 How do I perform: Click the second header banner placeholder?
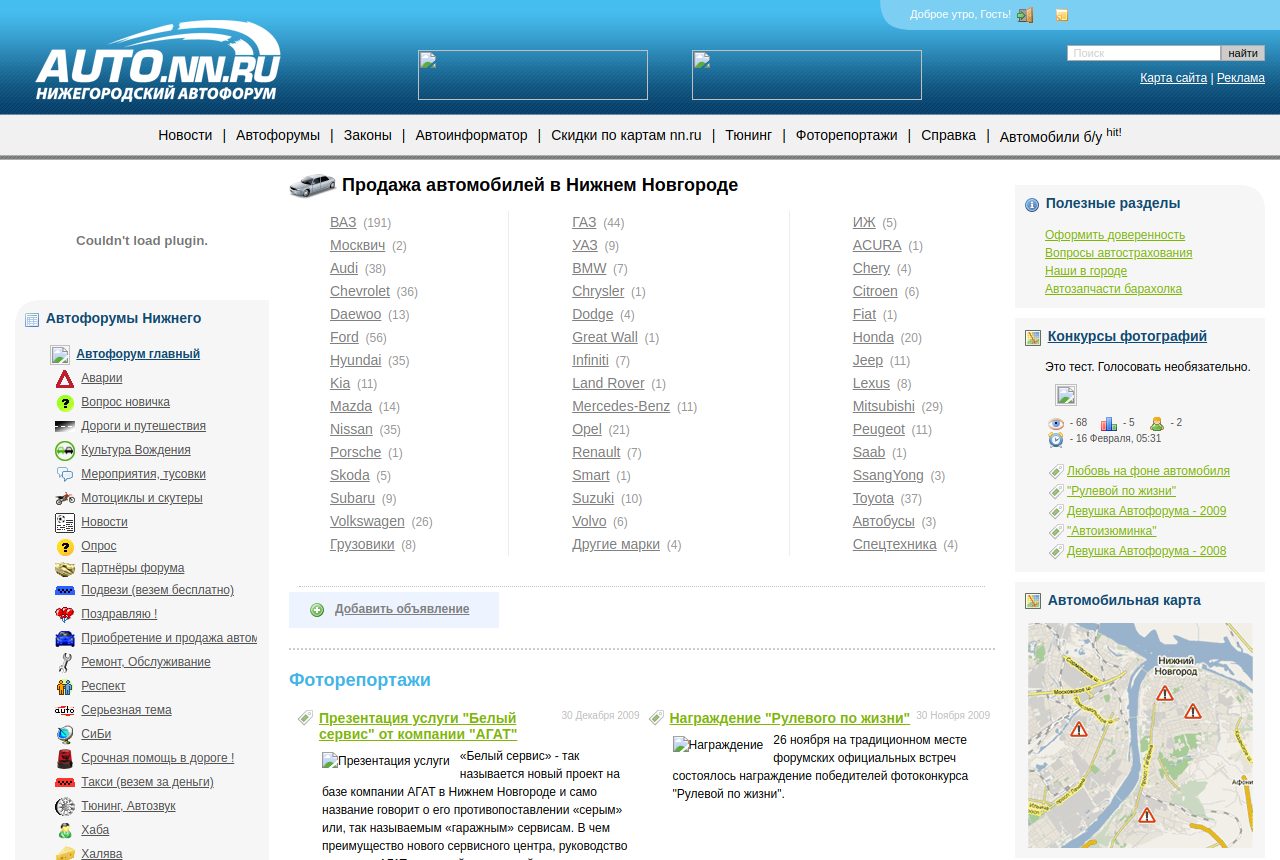tap(807, 75)
